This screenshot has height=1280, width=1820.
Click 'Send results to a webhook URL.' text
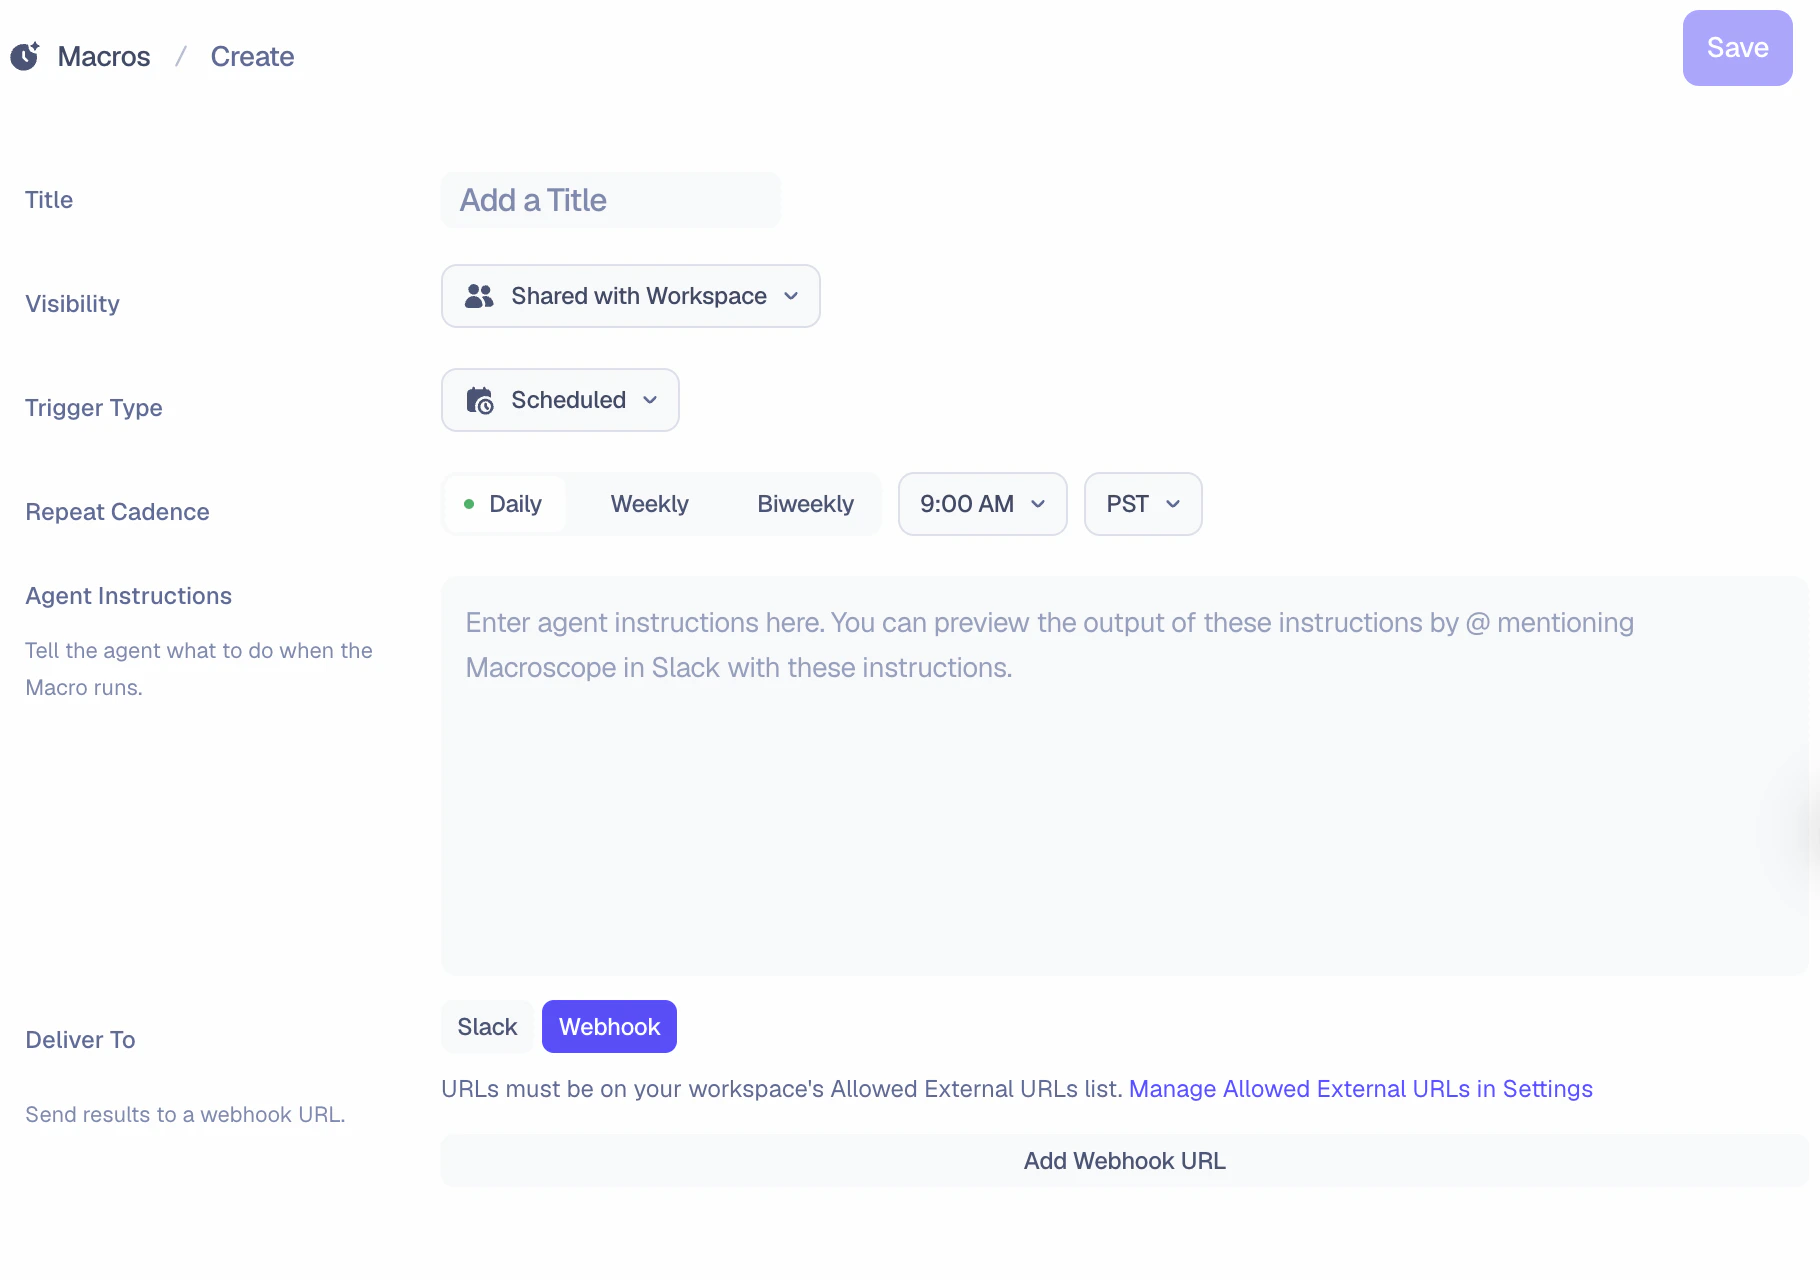[185, 1115]
